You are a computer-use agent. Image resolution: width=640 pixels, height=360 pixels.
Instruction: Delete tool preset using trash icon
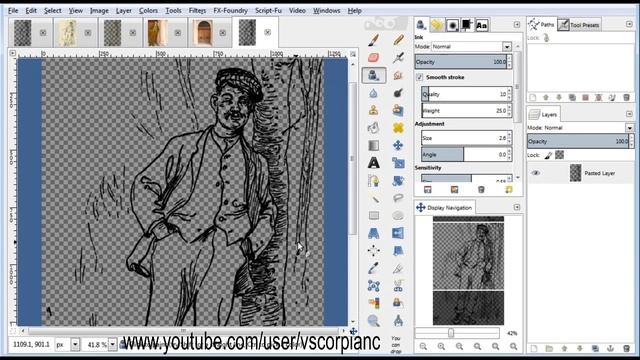click(481, 190)
